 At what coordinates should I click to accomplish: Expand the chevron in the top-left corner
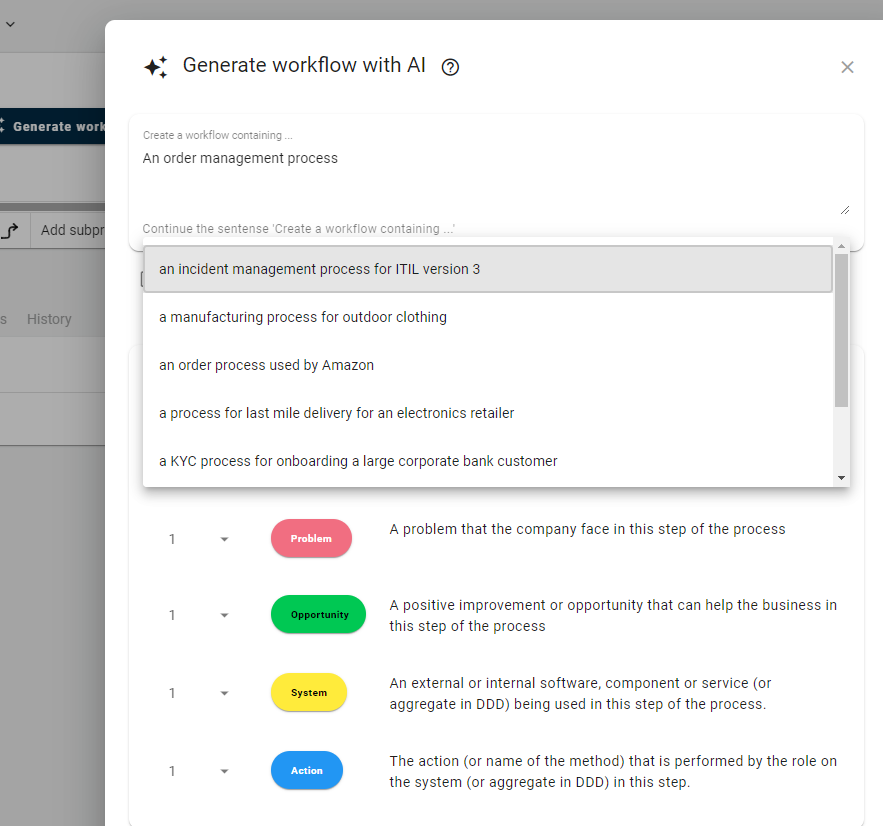[x=10, y=24]
